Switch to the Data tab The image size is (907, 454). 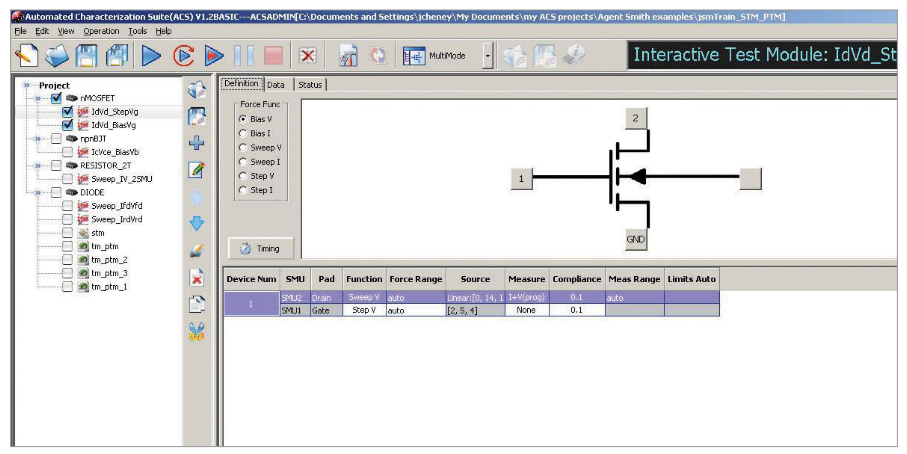coord(275,85)
